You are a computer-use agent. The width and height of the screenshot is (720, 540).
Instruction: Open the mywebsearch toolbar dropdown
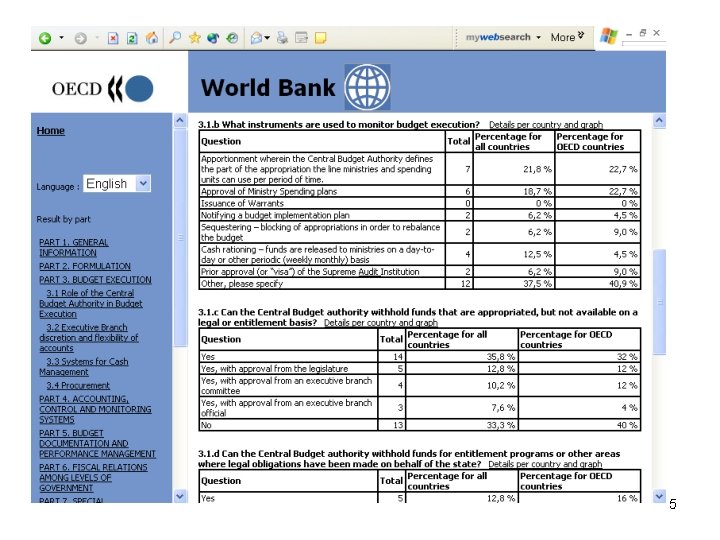pos(539,37)
